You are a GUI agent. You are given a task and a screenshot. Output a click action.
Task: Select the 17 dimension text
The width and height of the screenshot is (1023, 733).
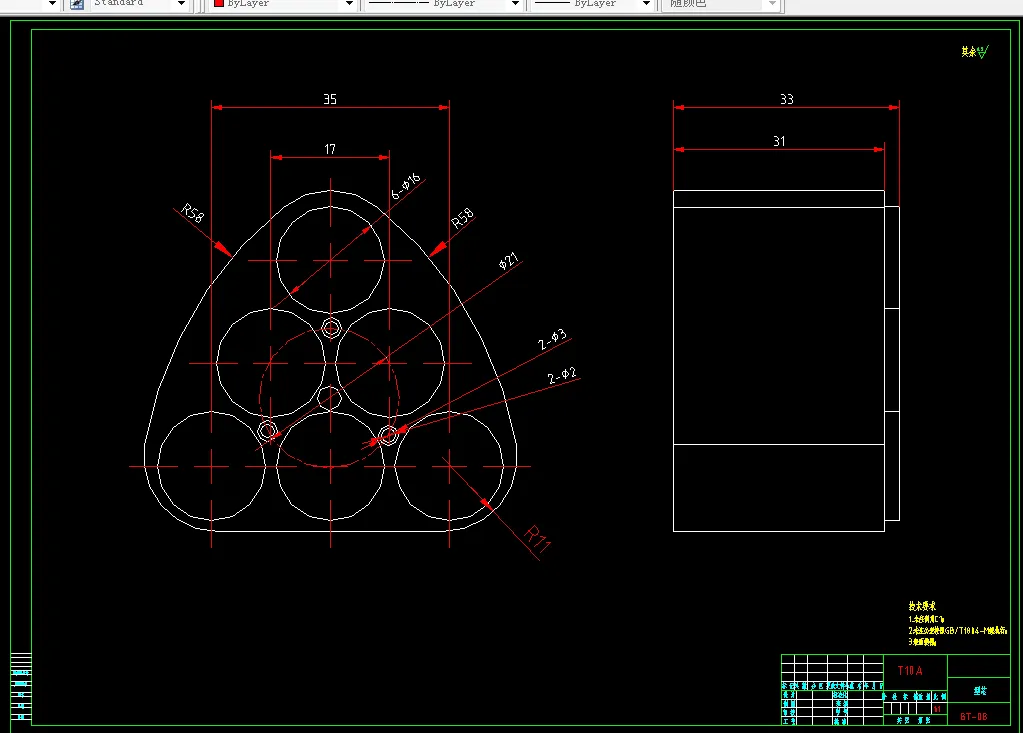[x=330, y=149]
